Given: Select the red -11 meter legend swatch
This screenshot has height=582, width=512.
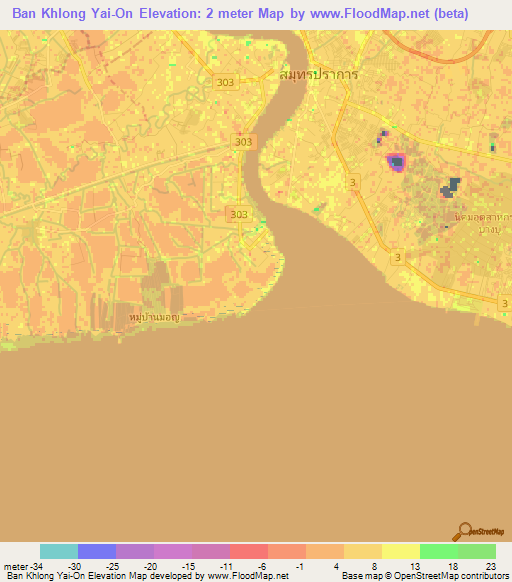Looking at the screenshot, I should tap(249, 551).
